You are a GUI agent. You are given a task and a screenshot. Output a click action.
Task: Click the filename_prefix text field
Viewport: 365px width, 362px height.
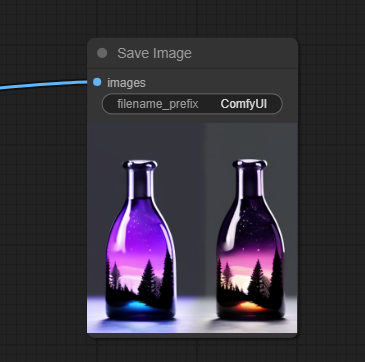tap(192, 104)
